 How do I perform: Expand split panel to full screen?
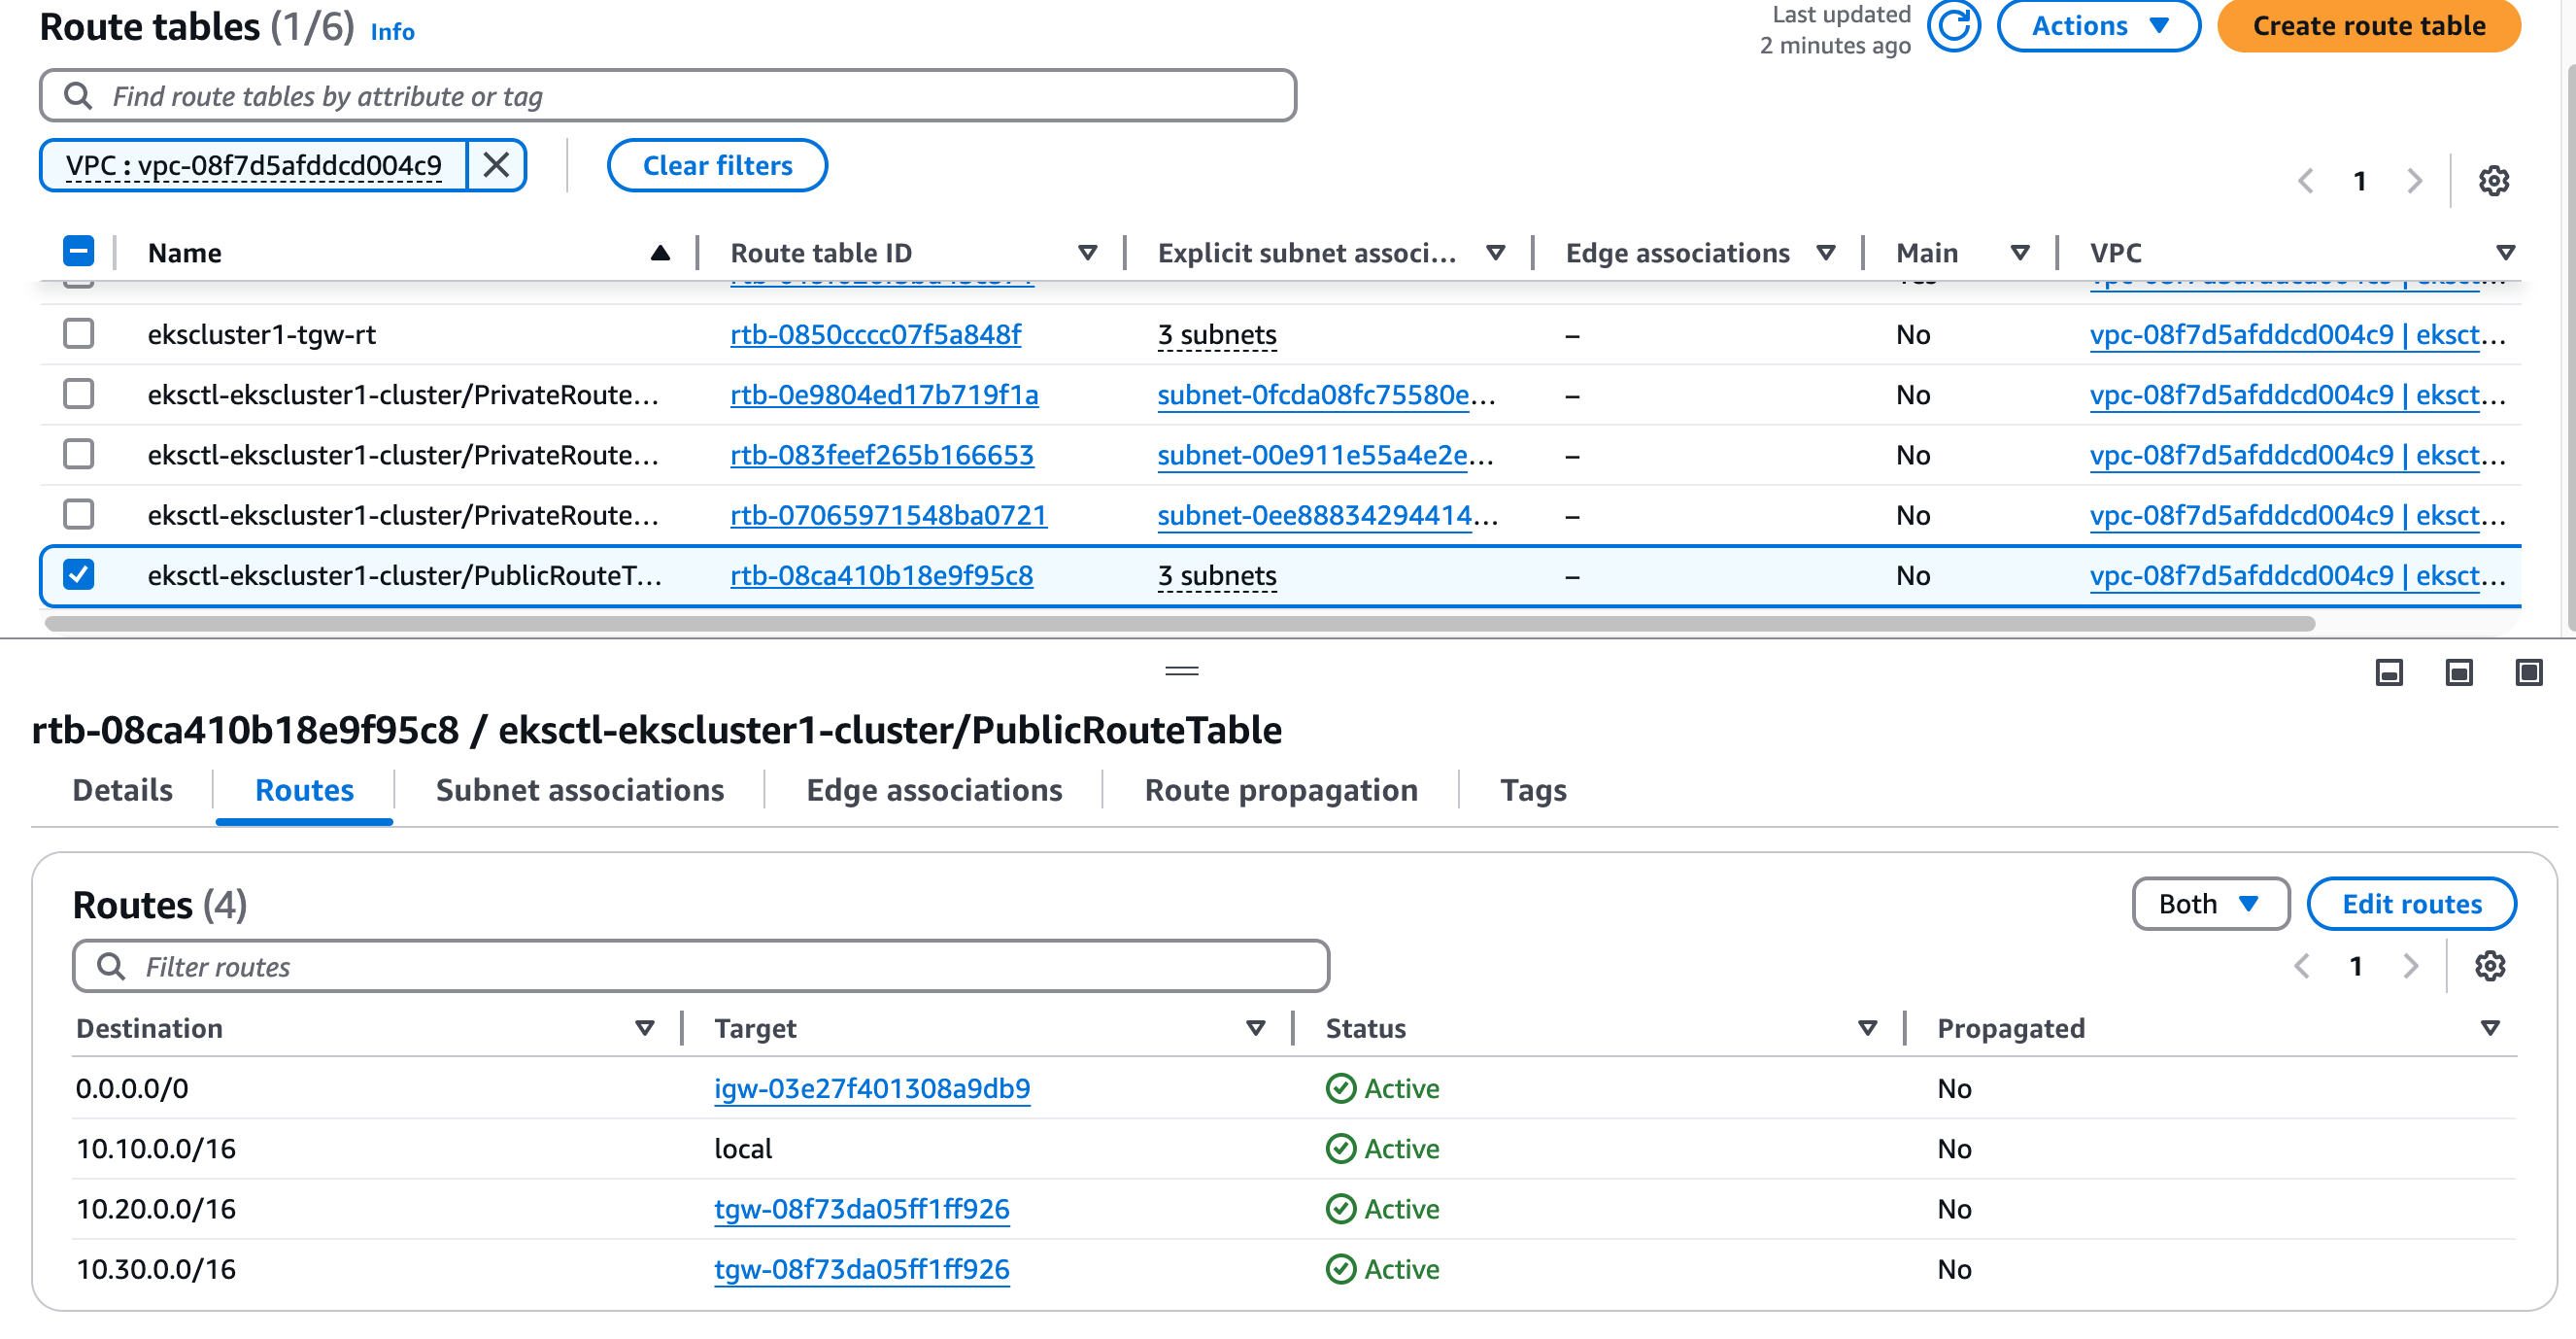pyautogui.click(x=2528, y=672)
